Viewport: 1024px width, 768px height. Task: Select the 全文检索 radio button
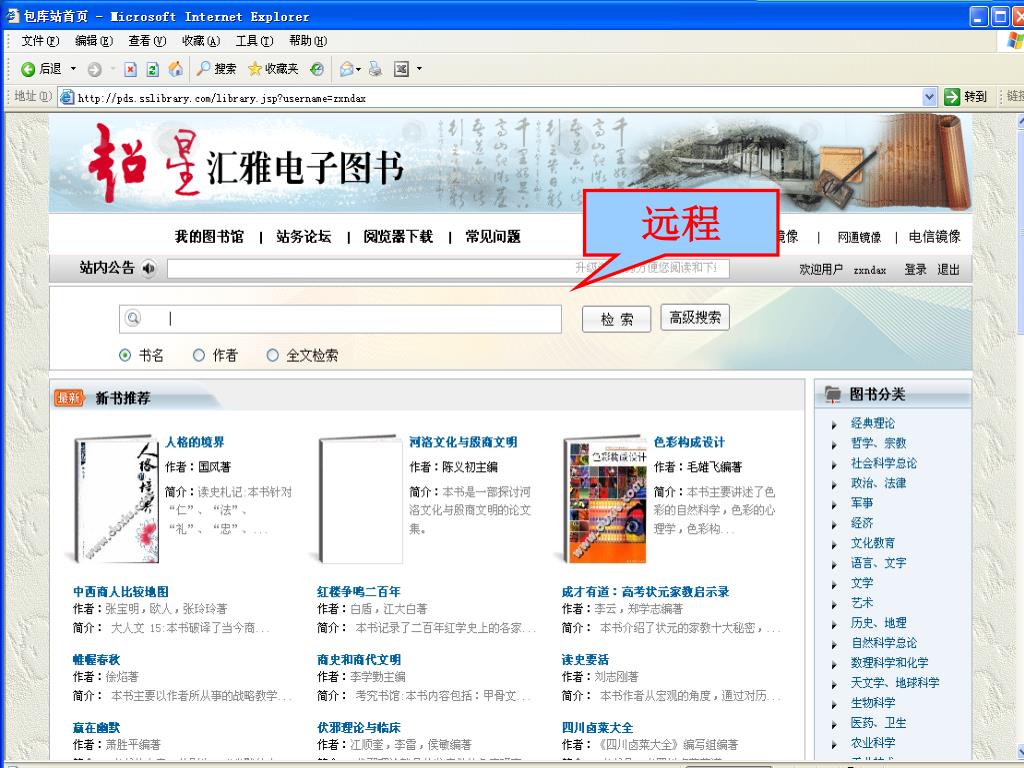tap(272, 355)
